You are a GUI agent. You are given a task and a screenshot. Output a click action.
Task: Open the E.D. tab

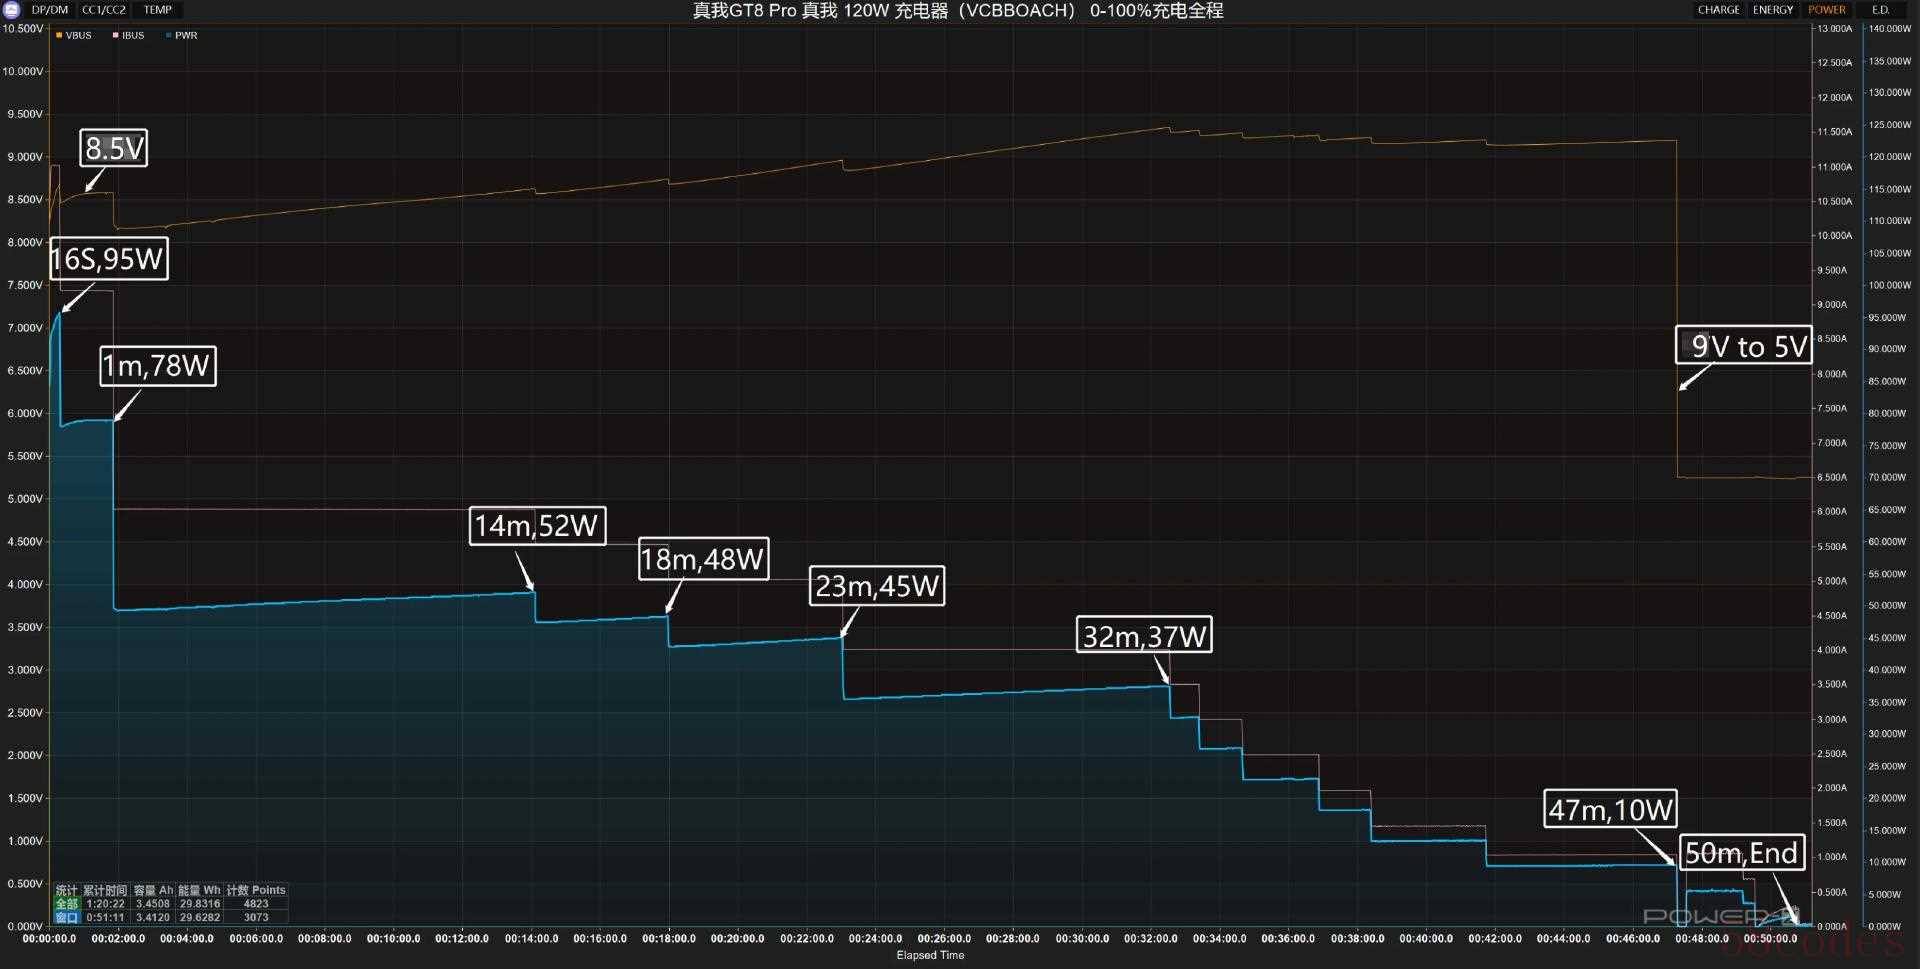(x=1880, y=10)
